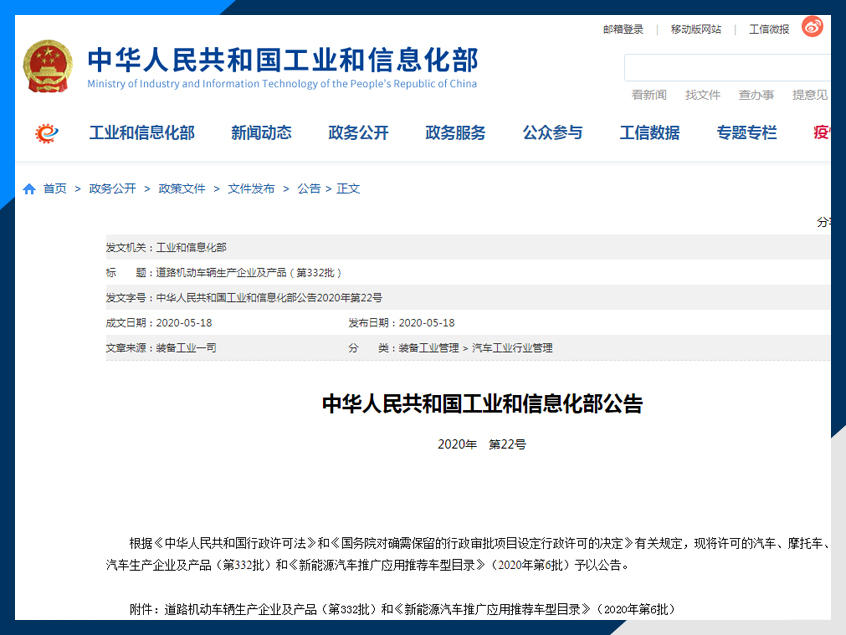Open the 工业和信息化部 nav menu
The image size is (846, 635).
coord(142,133)
